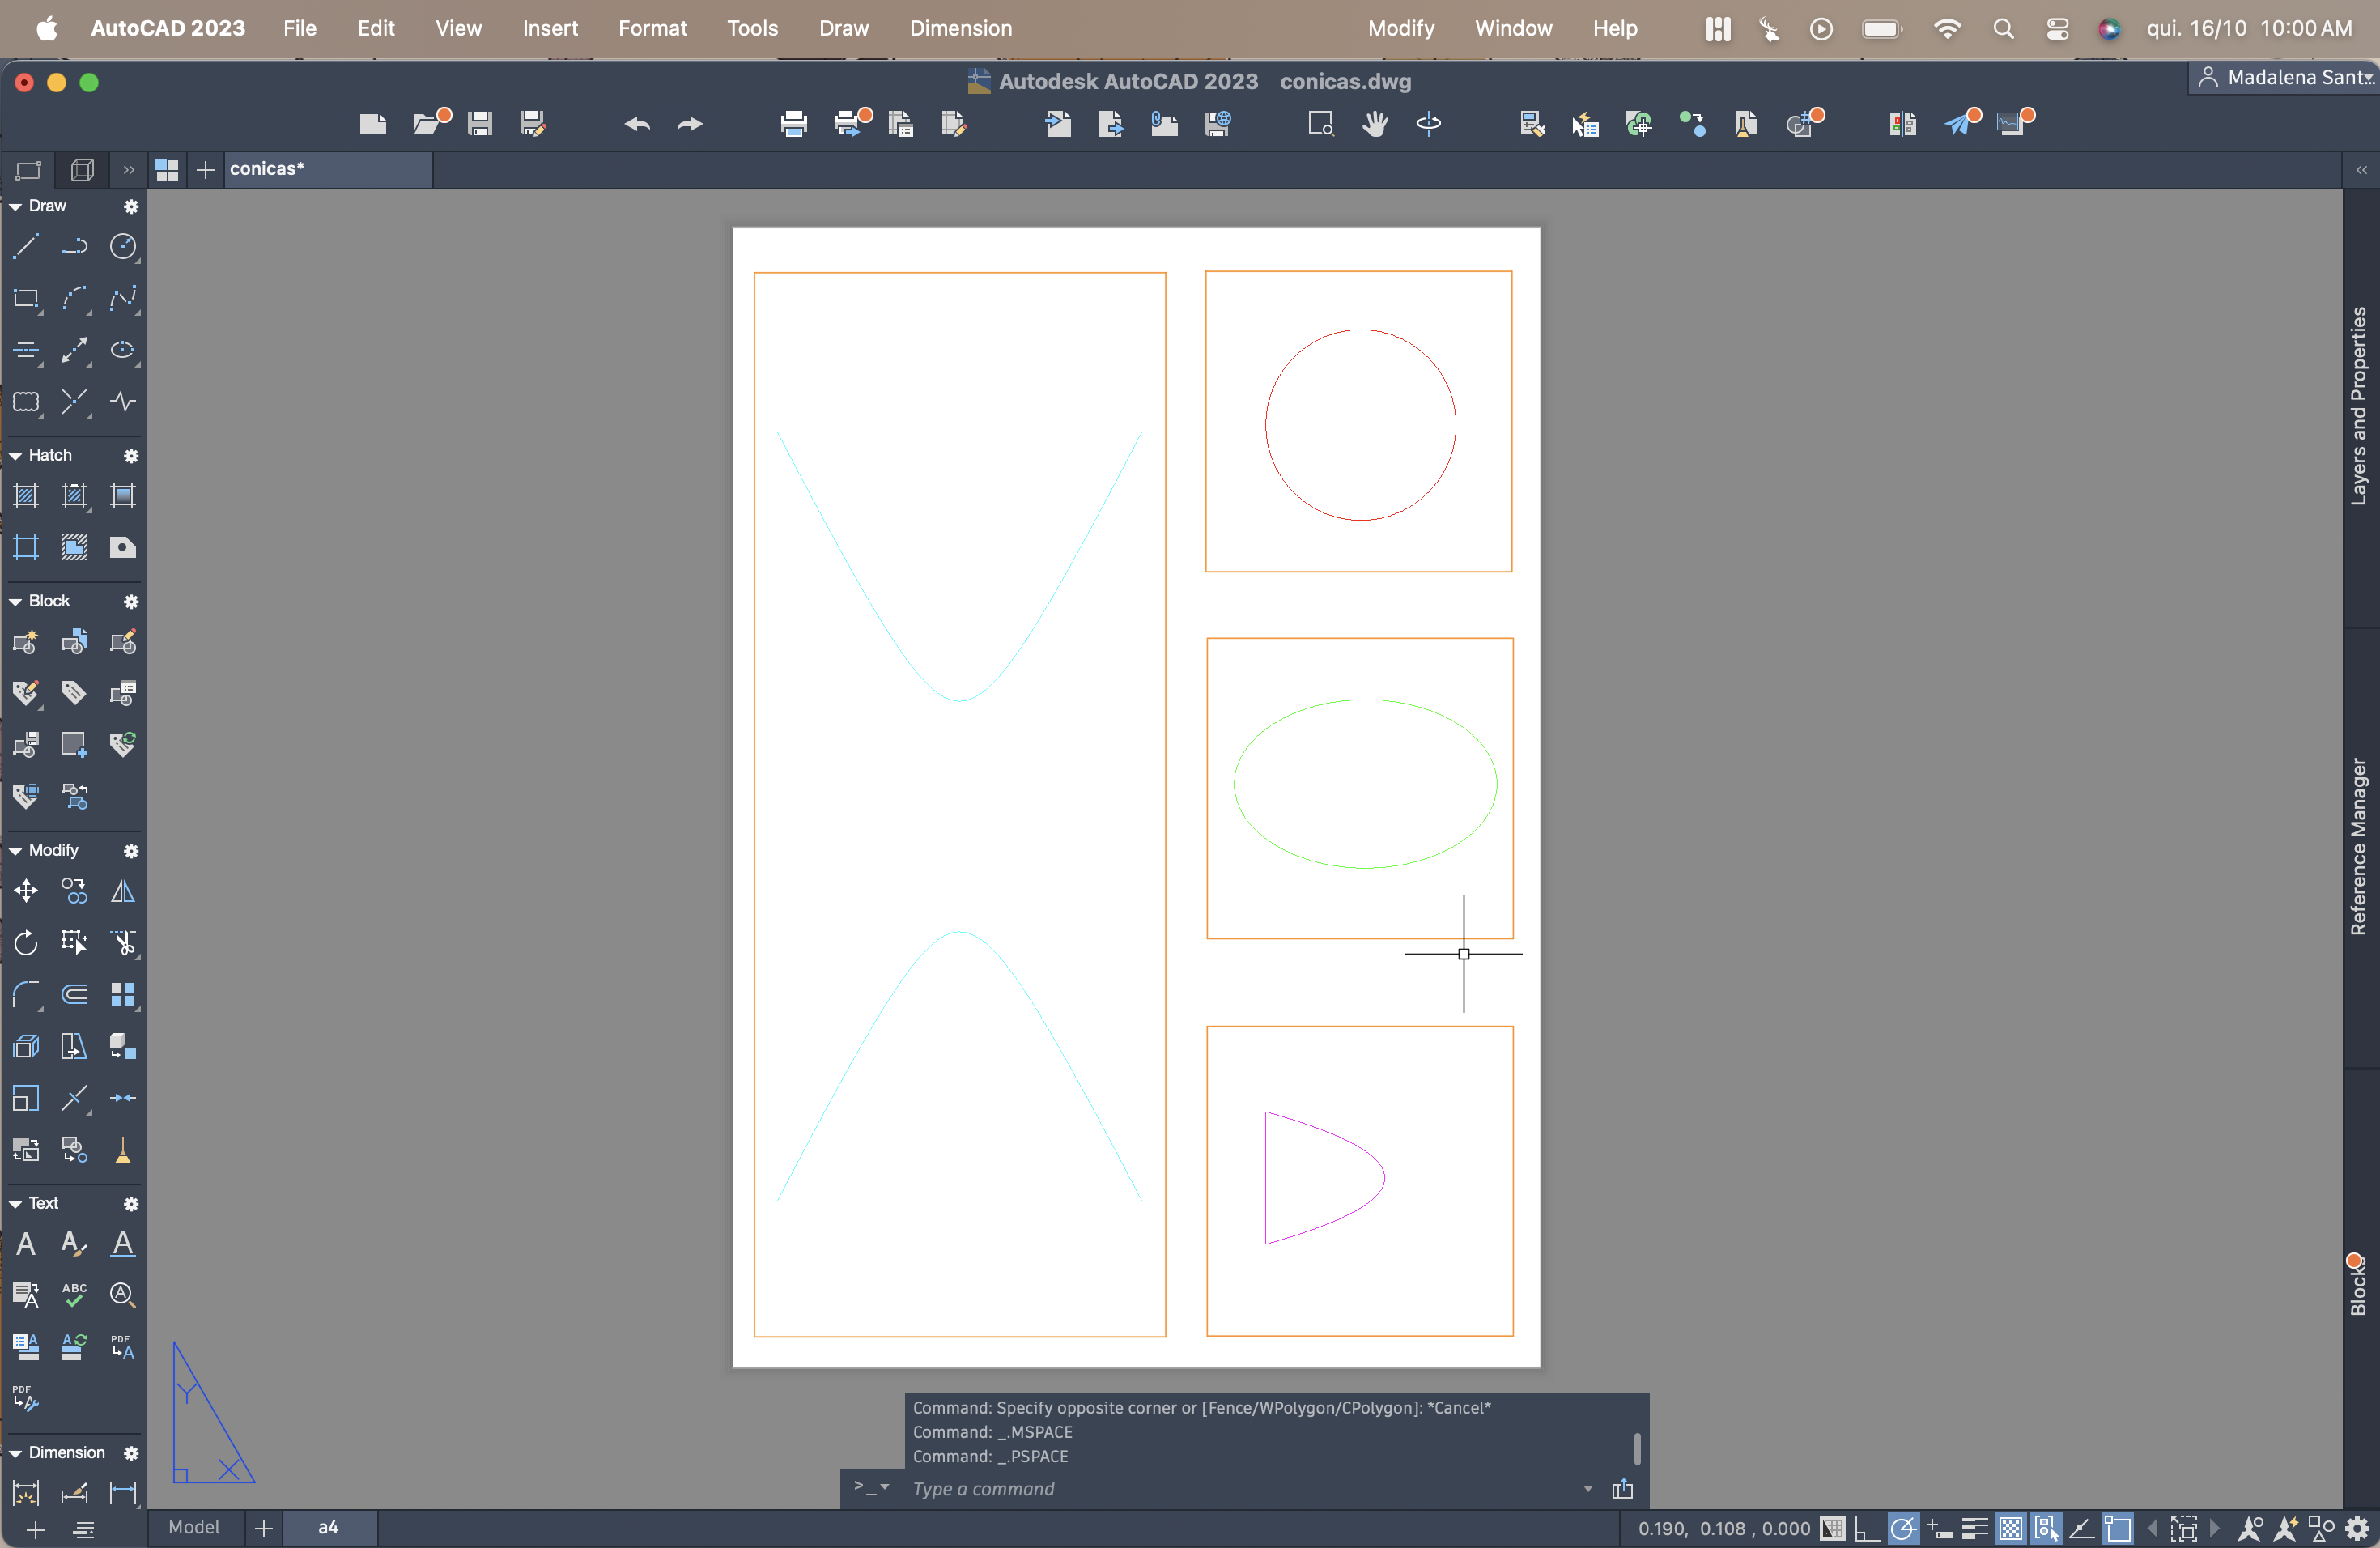
Task: Select the Hatch tool
Action: coord(26,496)
